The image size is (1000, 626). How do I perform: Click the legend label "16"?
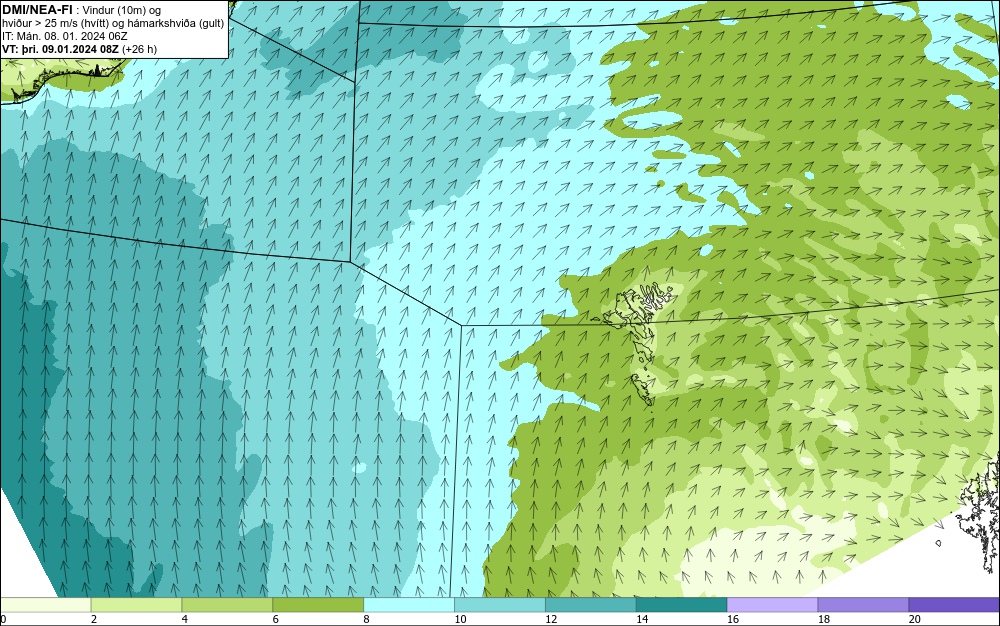tap(733, 619)
